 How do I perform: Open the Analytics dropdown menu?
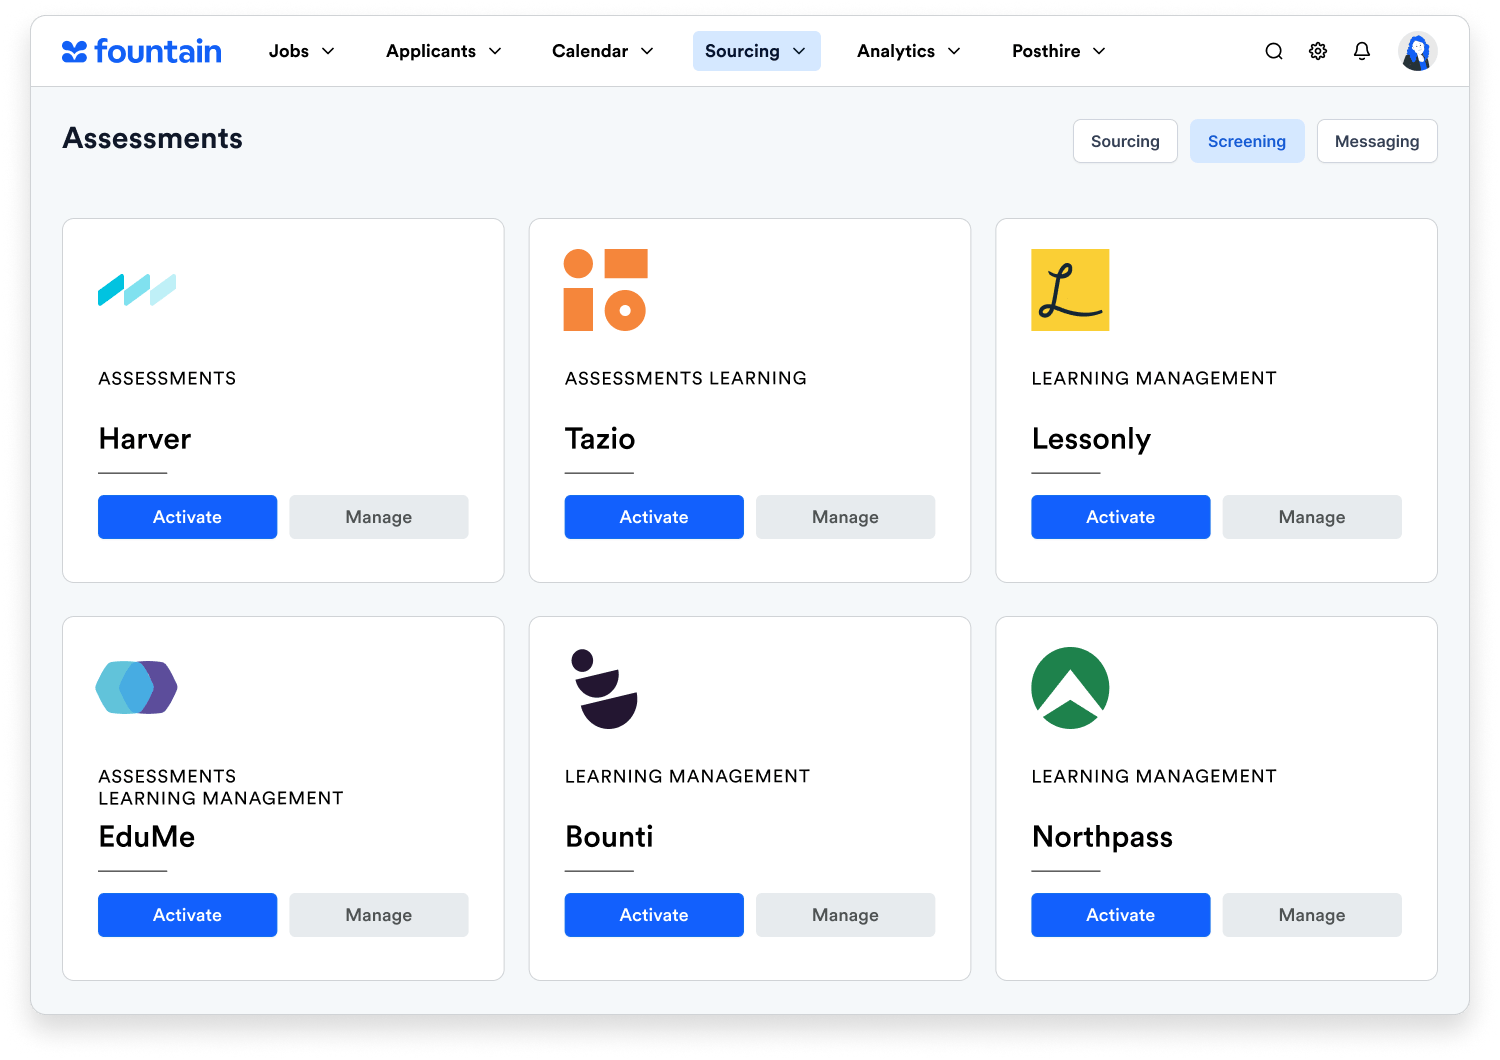(908, 51)
